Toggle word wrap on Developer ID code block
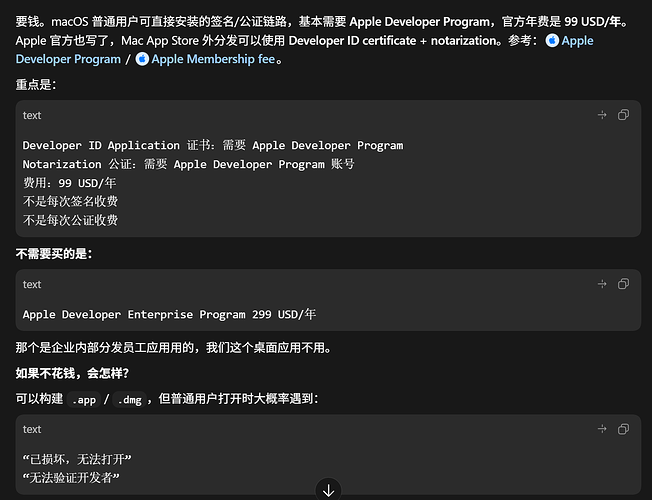The height and width of the screenshot is (500, 652). pyautogui.click(x=602, y=115)
